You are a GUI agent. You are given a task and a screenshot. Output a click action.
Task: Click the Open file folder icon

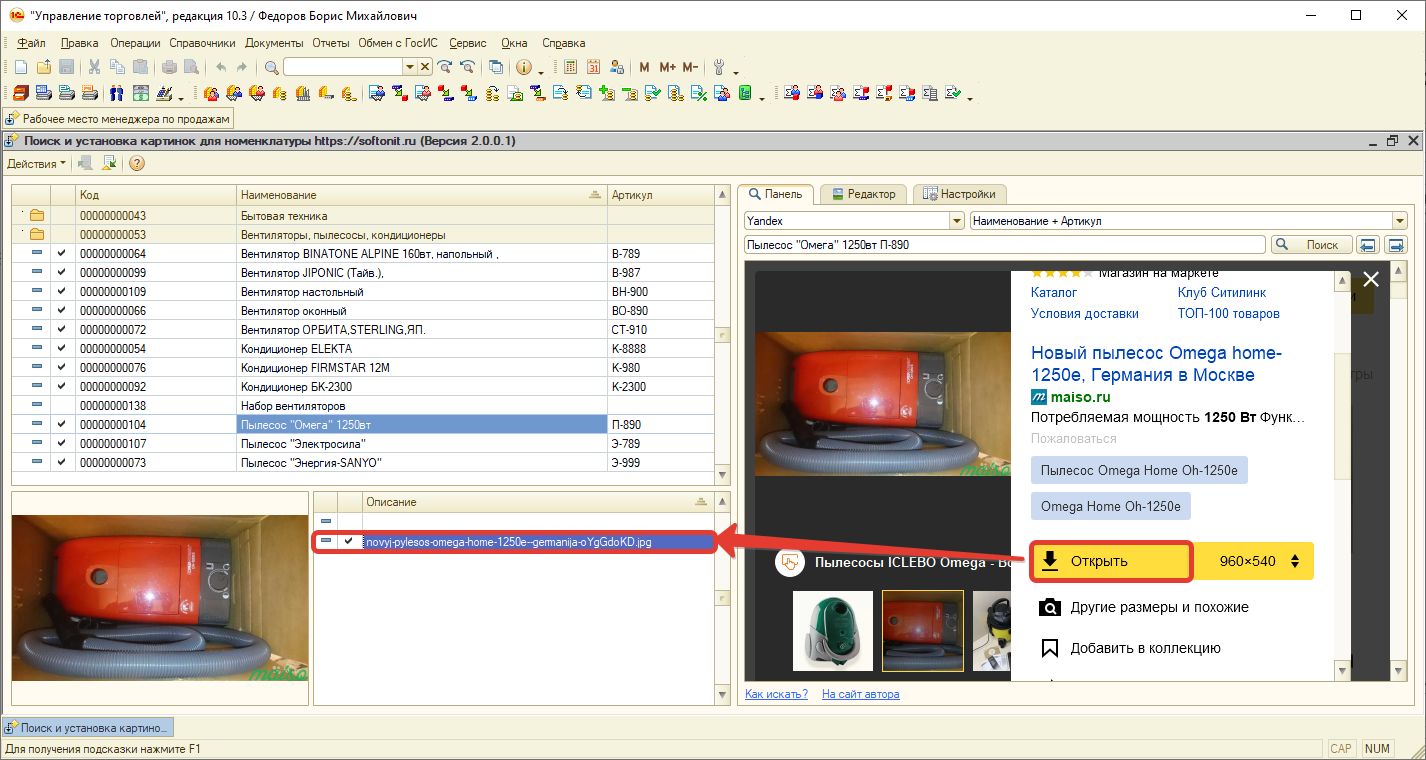44,67
